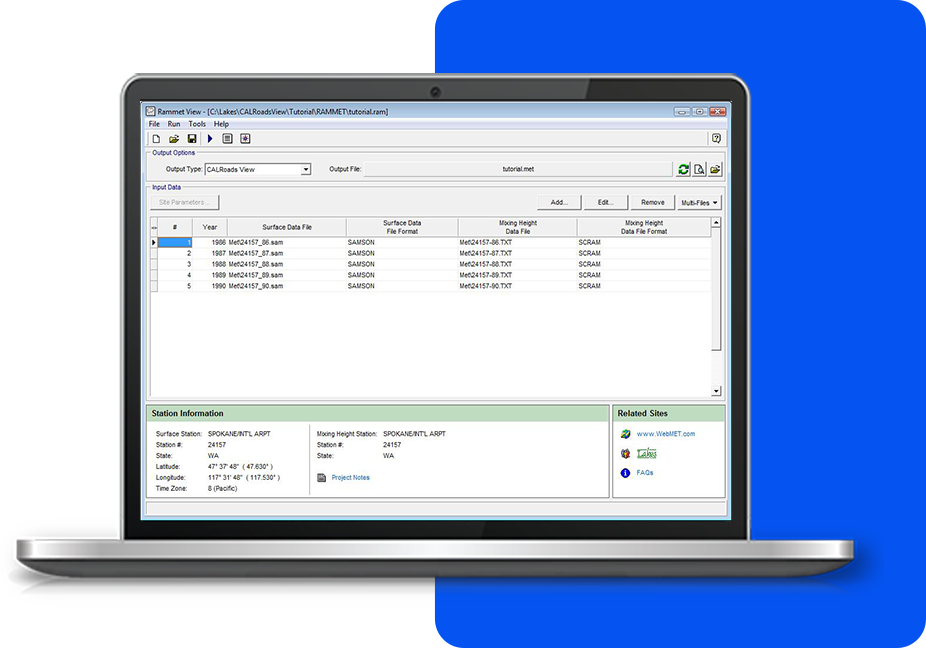Click the table scroll up arrow
926x648 pixels.
point(716,223)
